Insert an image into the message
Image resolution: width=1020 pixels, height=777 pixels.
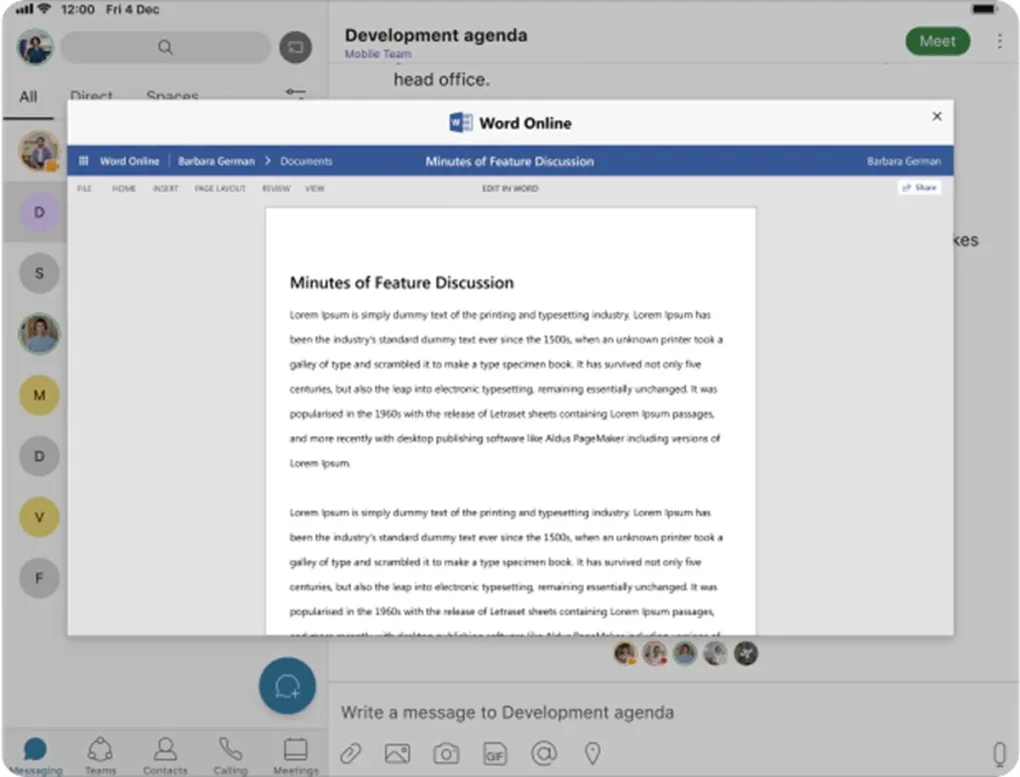(398, 753)
